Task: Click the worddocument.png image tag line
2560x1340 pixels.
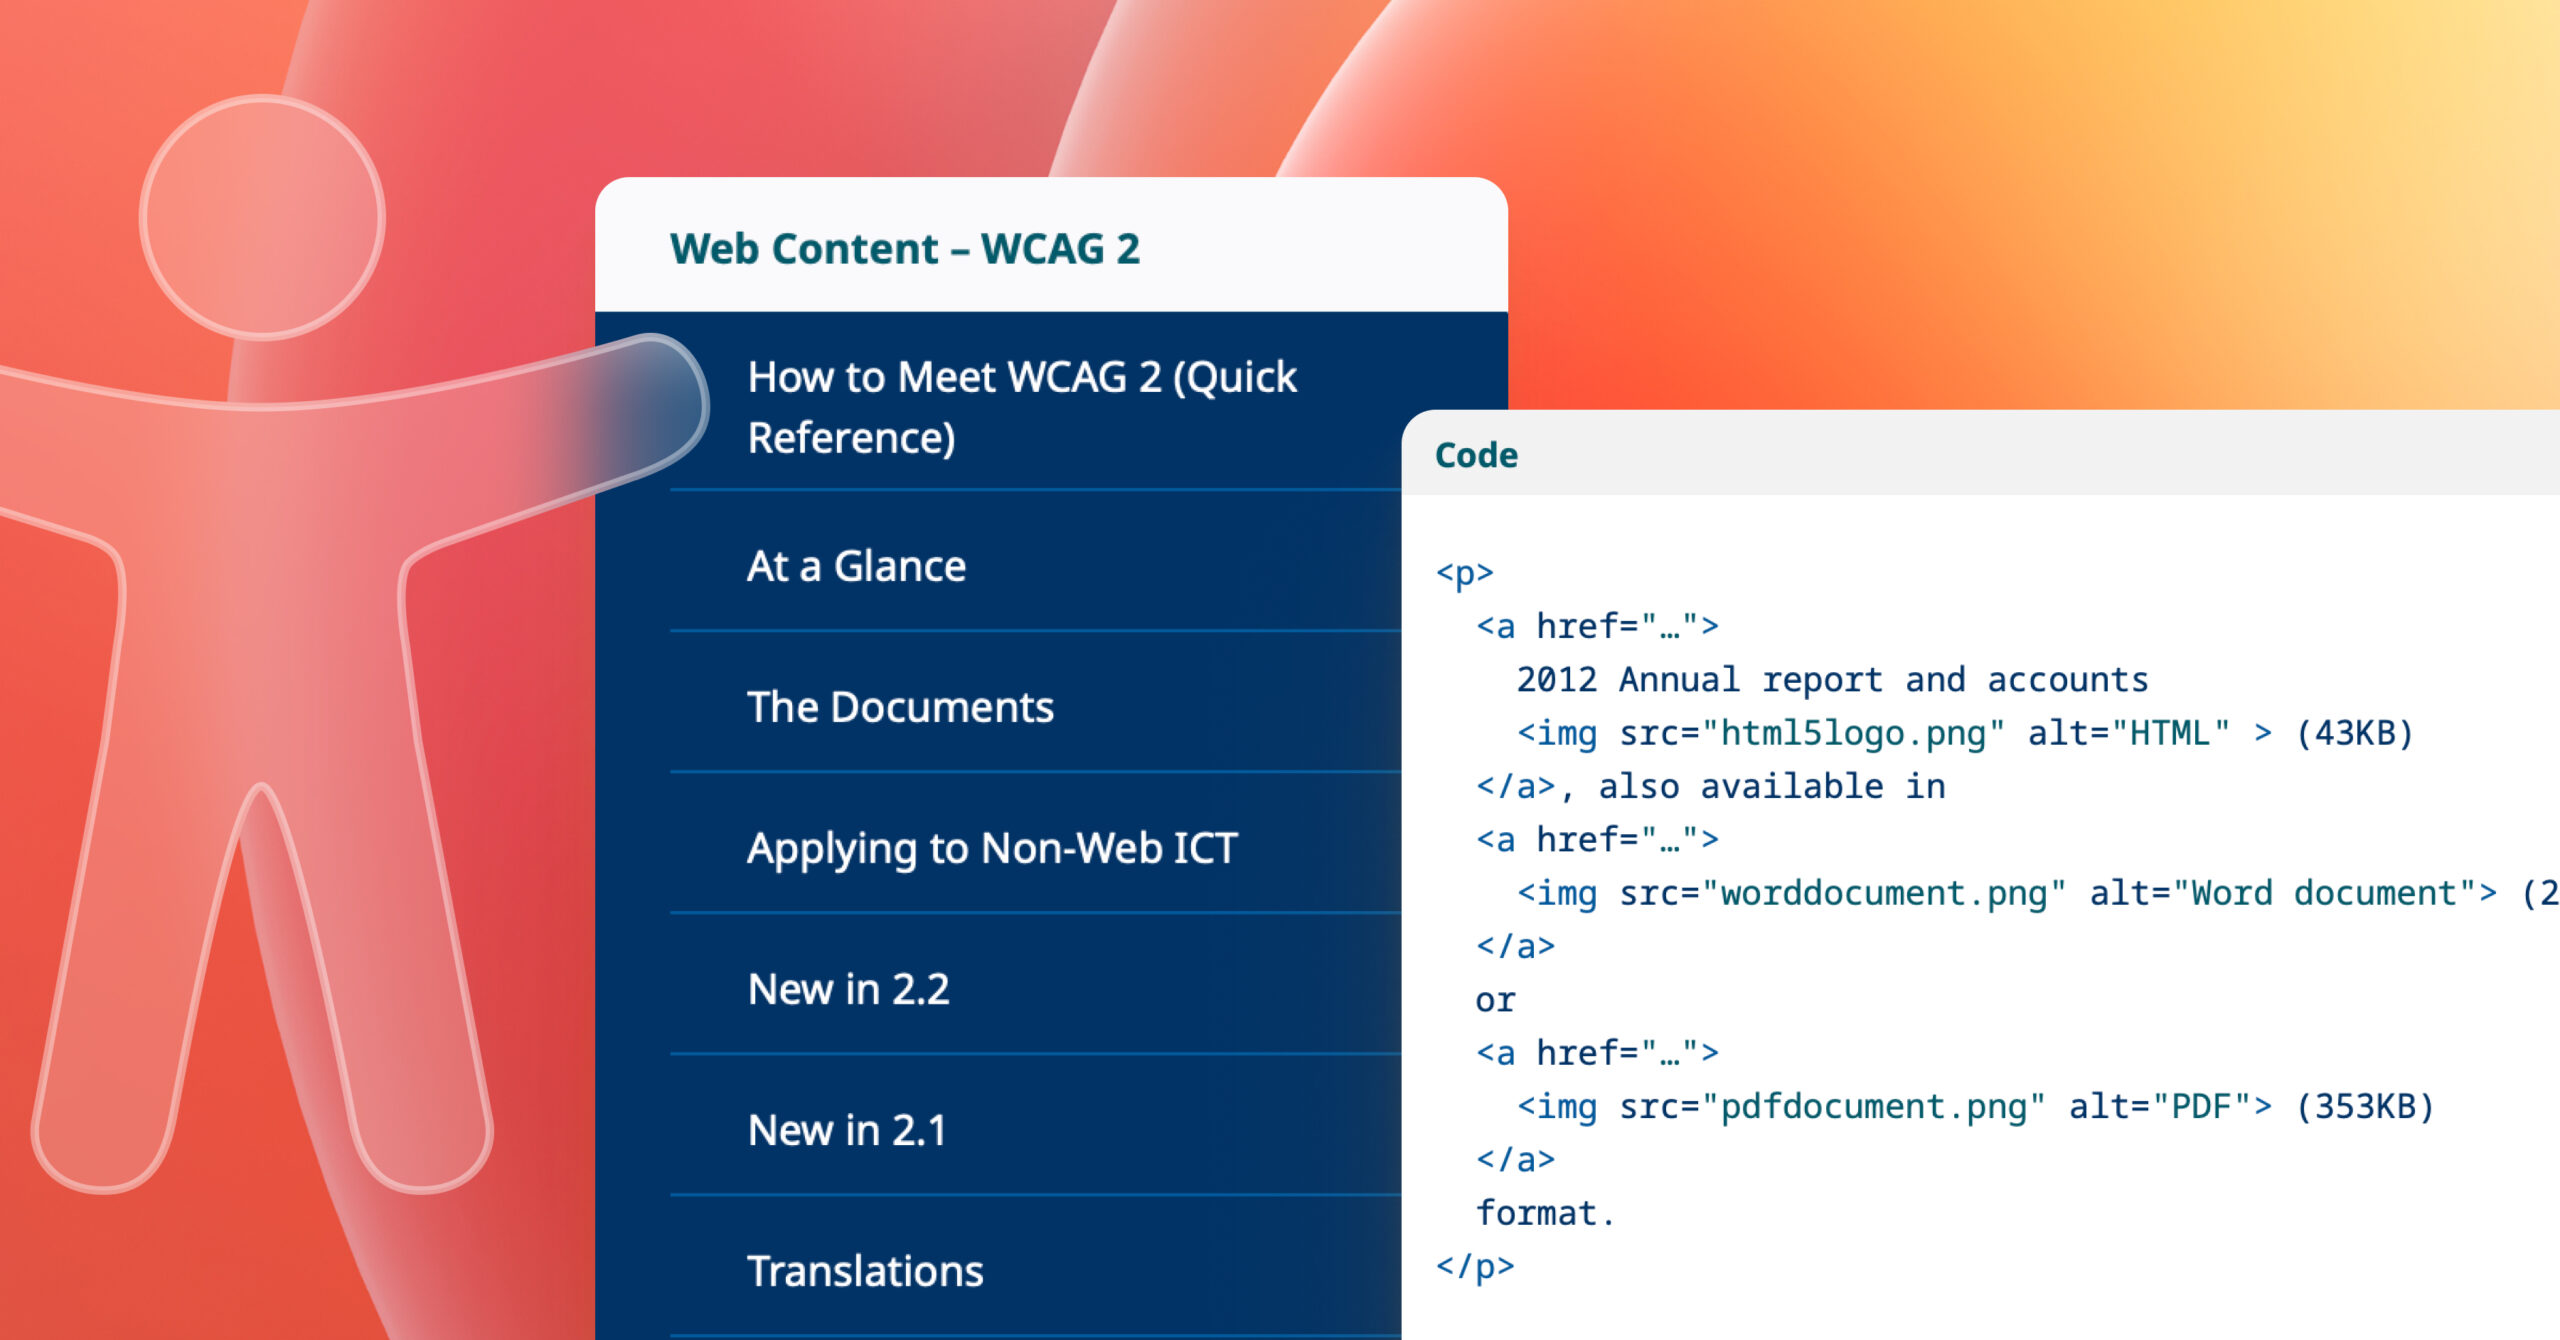Action: pos(2006,893)
